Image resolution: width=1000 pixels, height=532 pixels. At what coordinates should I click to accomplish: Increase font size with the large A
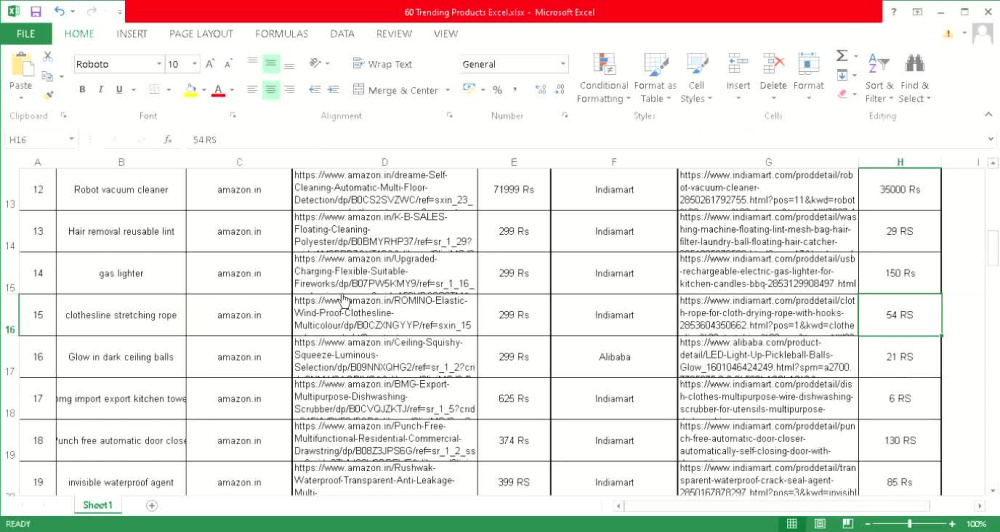click(210, 64)
